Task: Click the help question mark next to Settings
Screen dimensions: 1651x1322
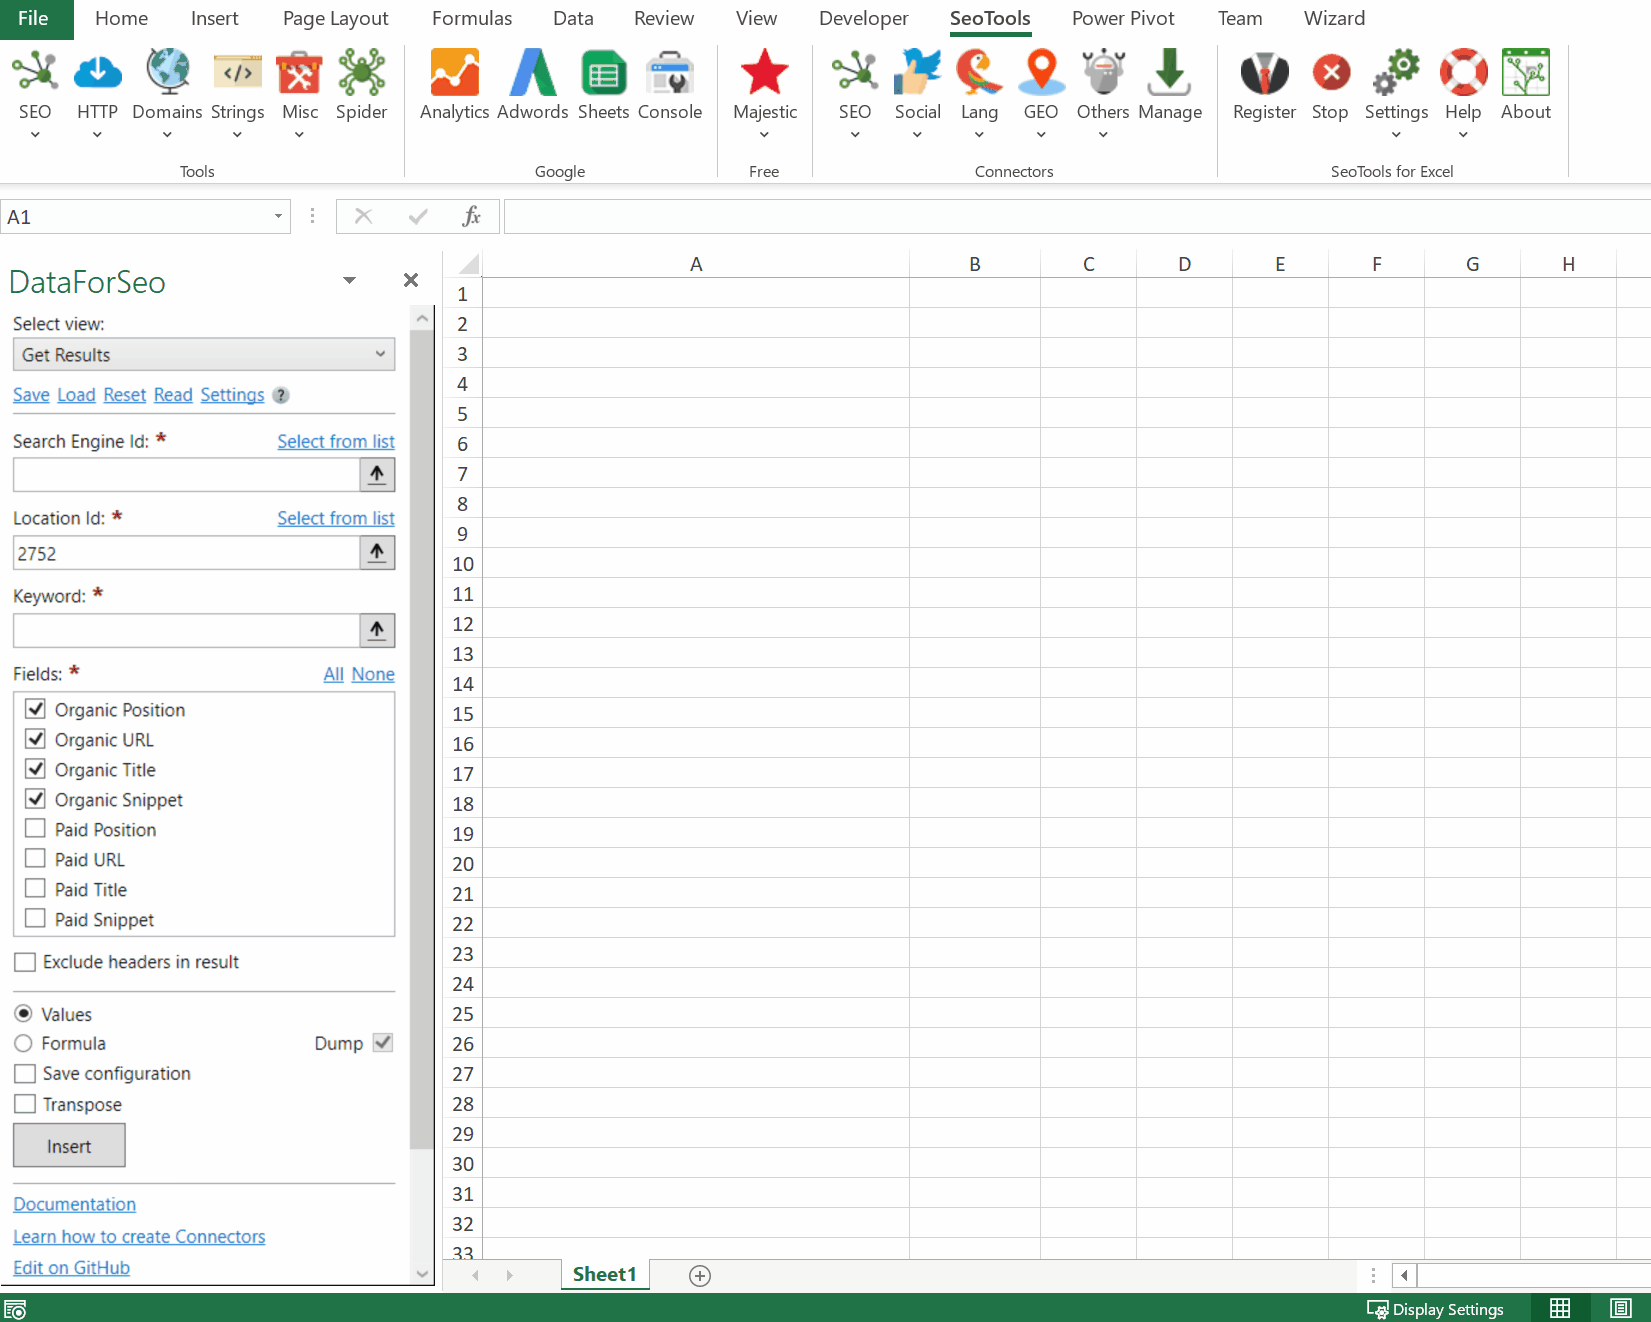Action: pos(281,395)
